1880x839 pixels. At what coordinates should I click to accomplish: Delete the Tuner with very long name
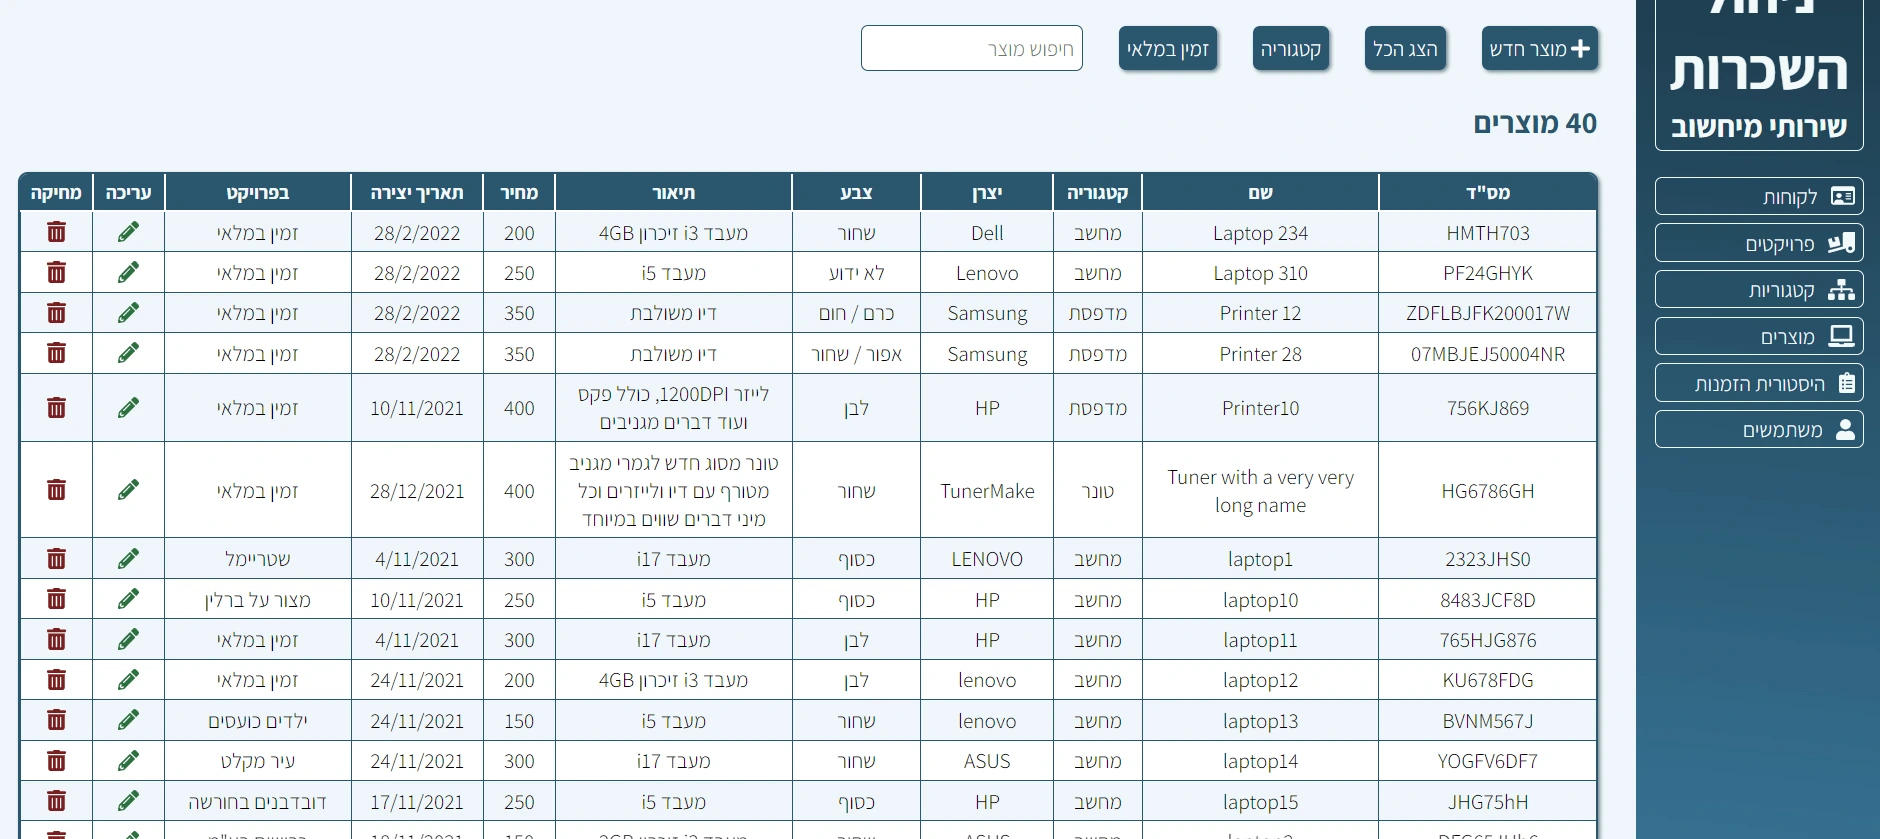coord(56,490)
